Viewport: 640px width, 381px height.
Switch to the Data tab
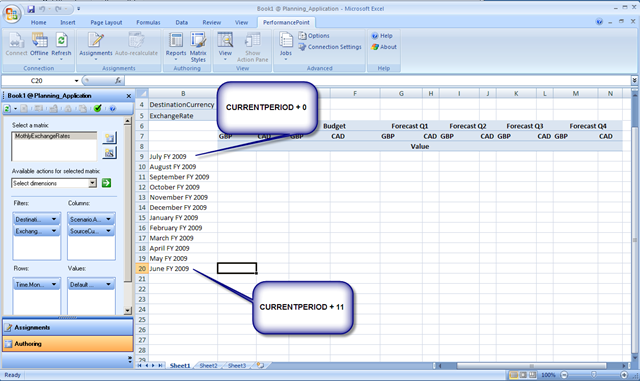(x=182, y=22)
